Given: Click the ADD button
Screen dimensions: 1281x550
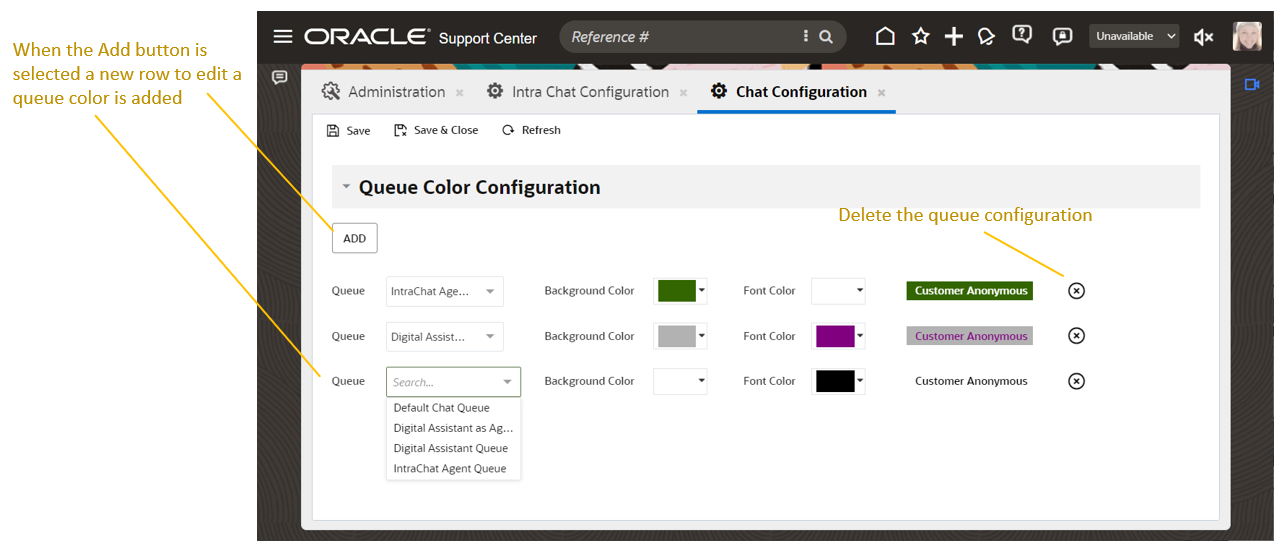Looking at the screenshot, I should 355,238.
